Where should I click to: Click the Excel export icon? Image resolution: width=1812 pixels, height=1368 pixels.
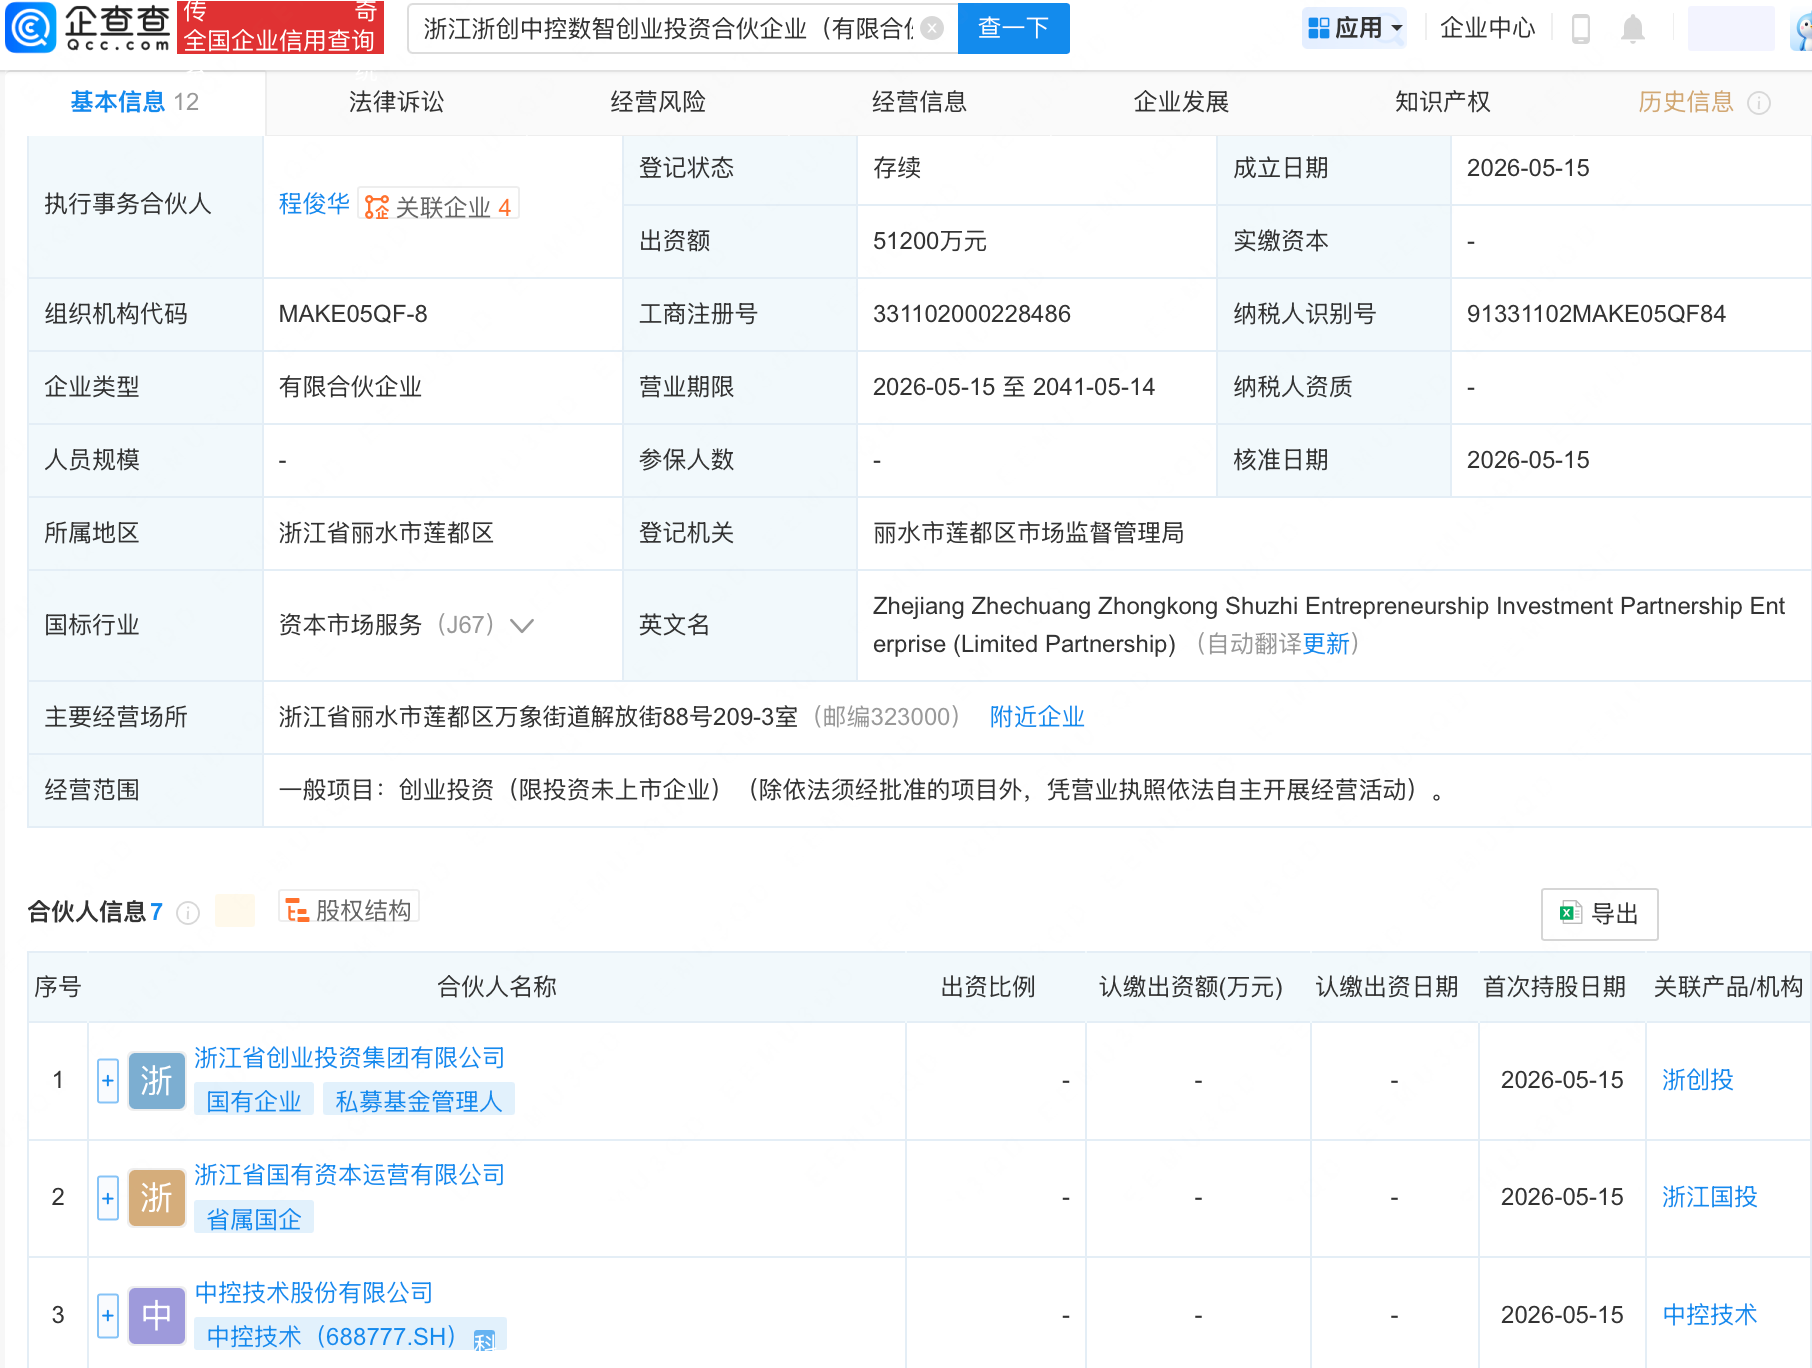[x=1570, y=913]
